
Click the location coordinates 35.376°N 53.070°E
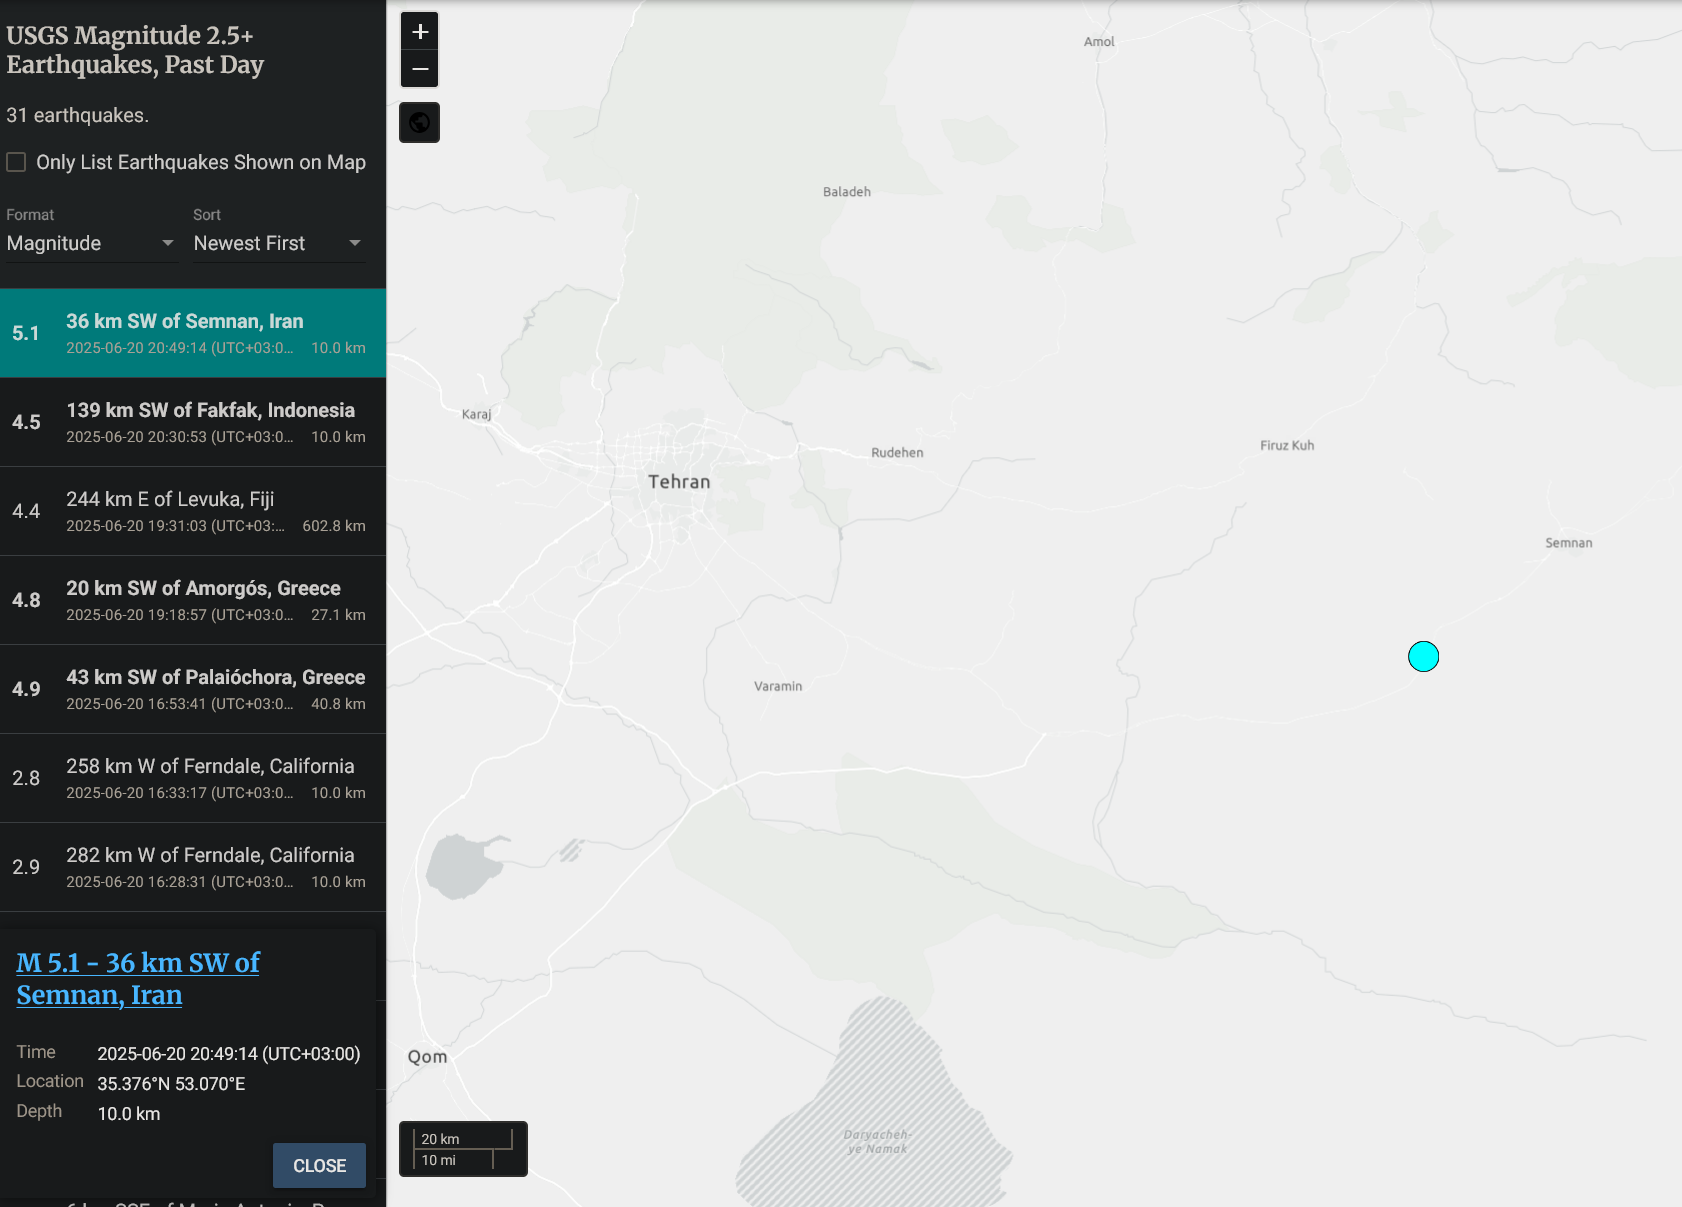(x=171, y=1084)
